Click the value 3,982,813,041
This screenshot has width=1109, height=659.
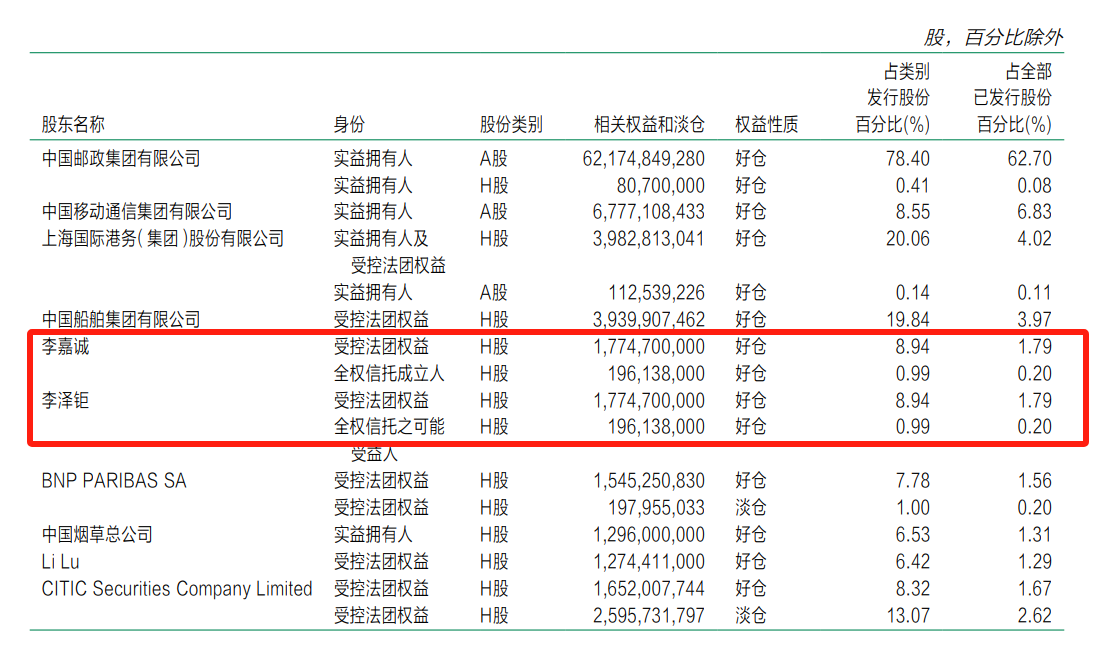pyautogui.click(x=649, y=238)
